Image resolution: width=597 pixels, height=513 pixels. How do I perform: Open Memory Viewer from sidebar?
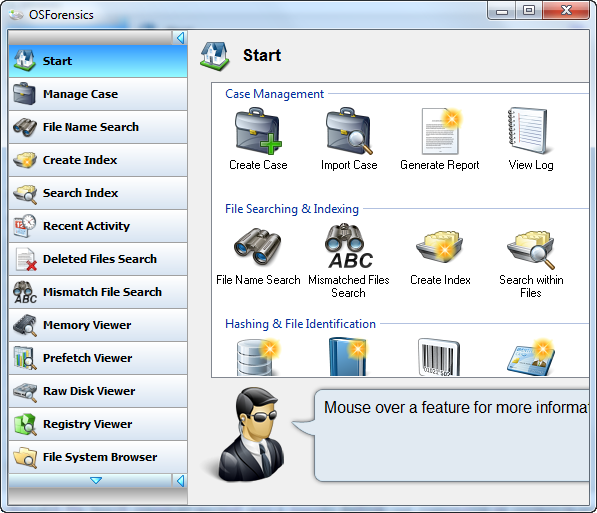coord(98,325)
